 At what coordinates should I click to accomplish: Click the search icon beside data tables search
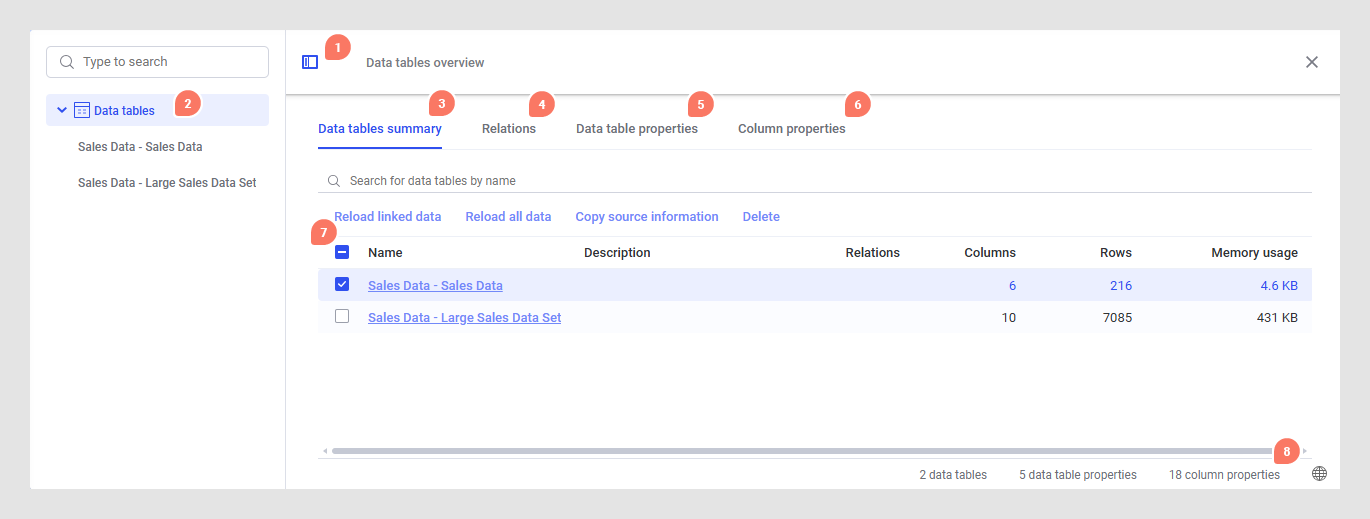tap(334, 181)
